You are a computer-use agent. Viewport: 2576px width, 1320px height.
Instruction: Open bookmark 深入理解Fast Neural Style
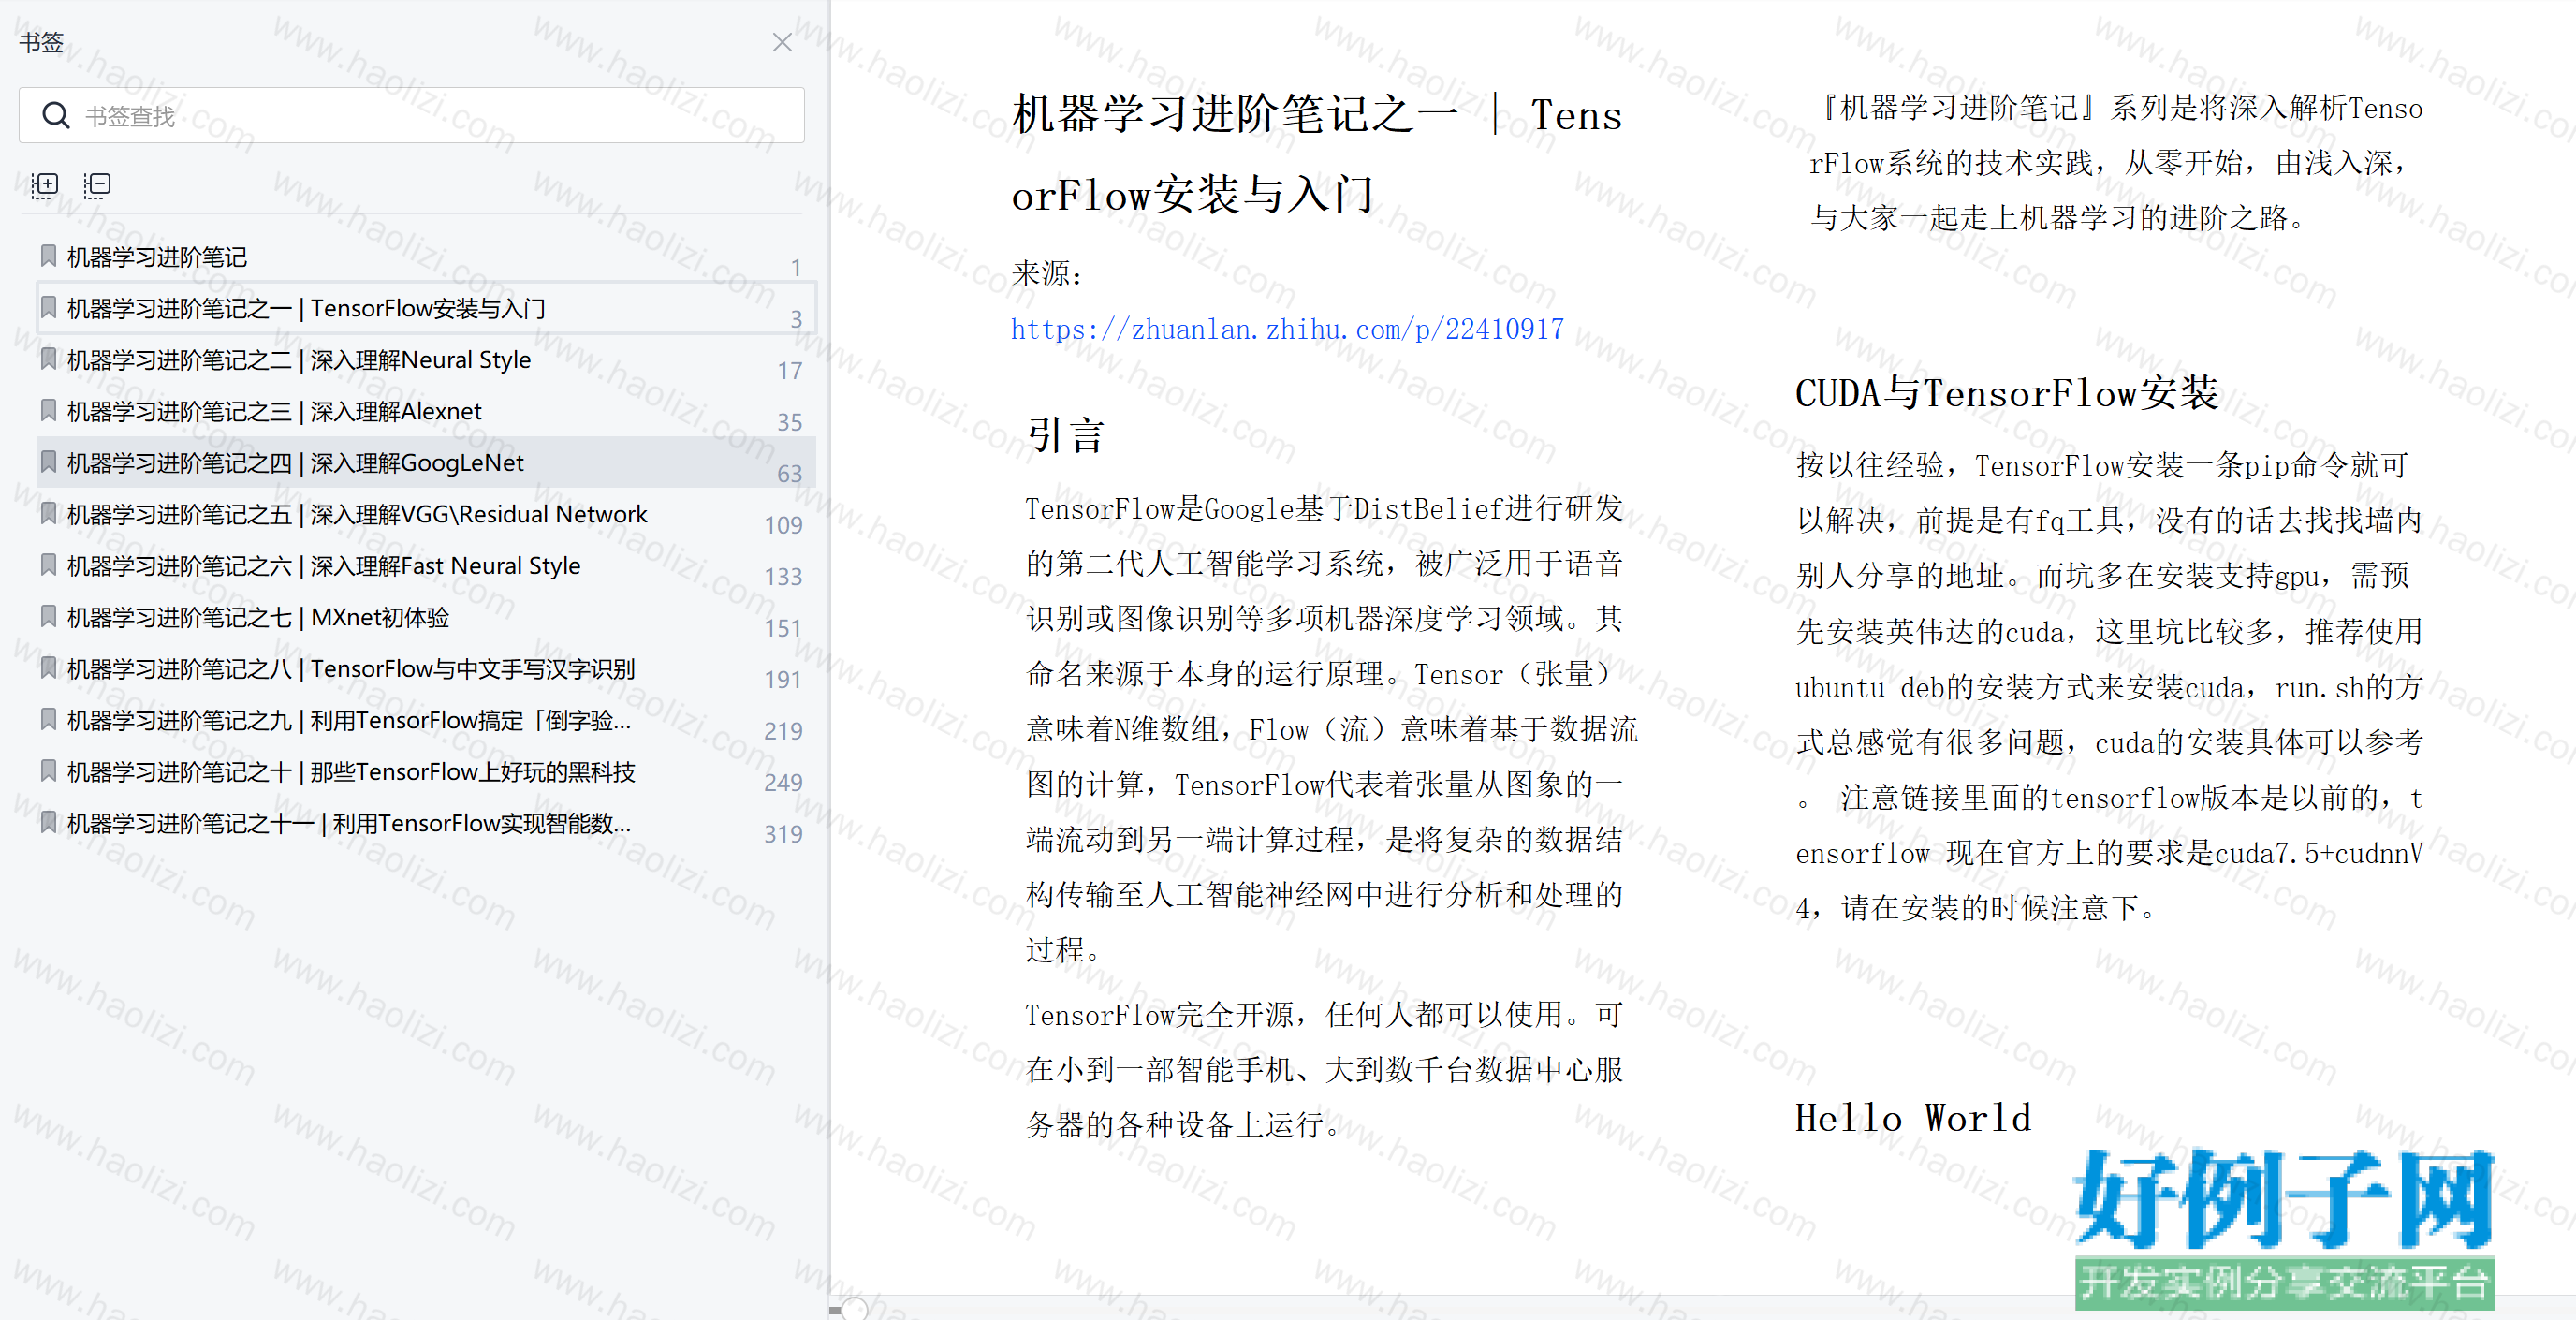[426, 566]
